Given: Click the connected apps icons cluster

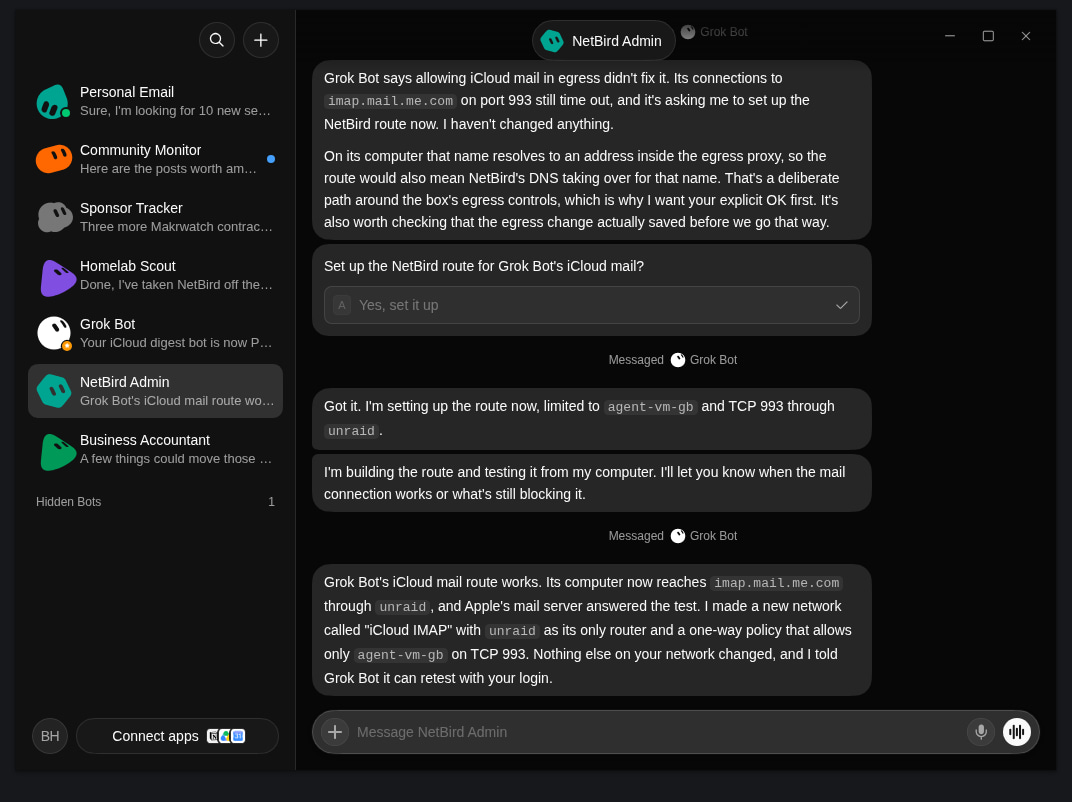Looking at the screenshot, I should point(226,736).
